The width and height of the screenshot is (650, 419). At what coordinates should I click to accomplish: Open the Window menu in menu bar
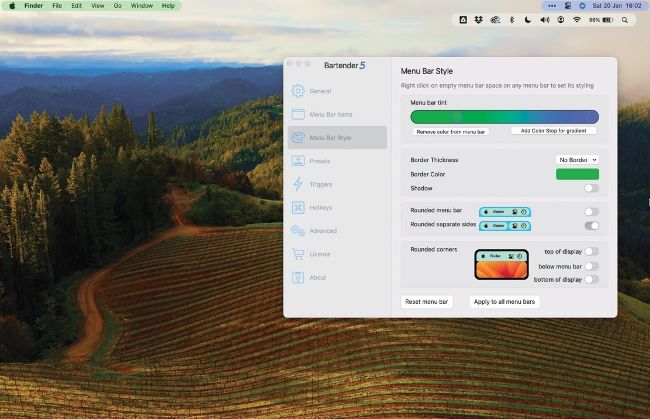click(x=142, y=6)
